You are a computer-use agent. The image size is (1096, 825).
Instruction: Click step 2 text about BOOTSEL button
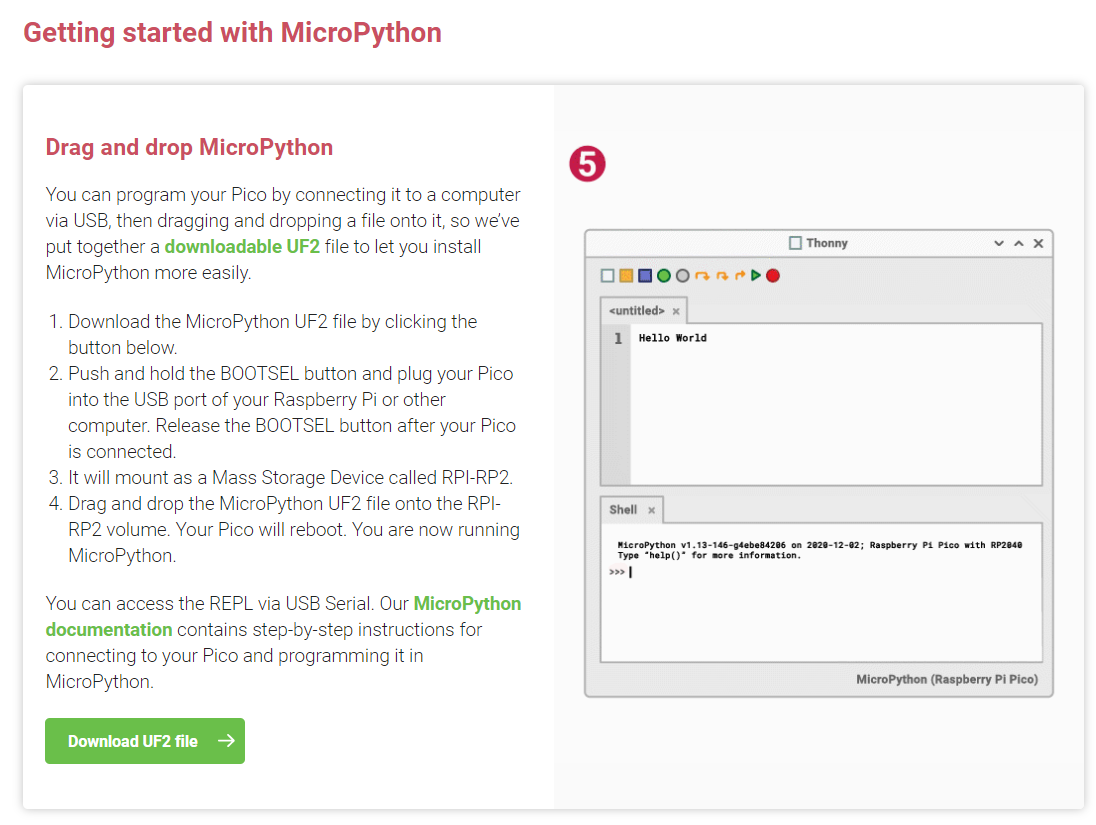click(292, 412)
